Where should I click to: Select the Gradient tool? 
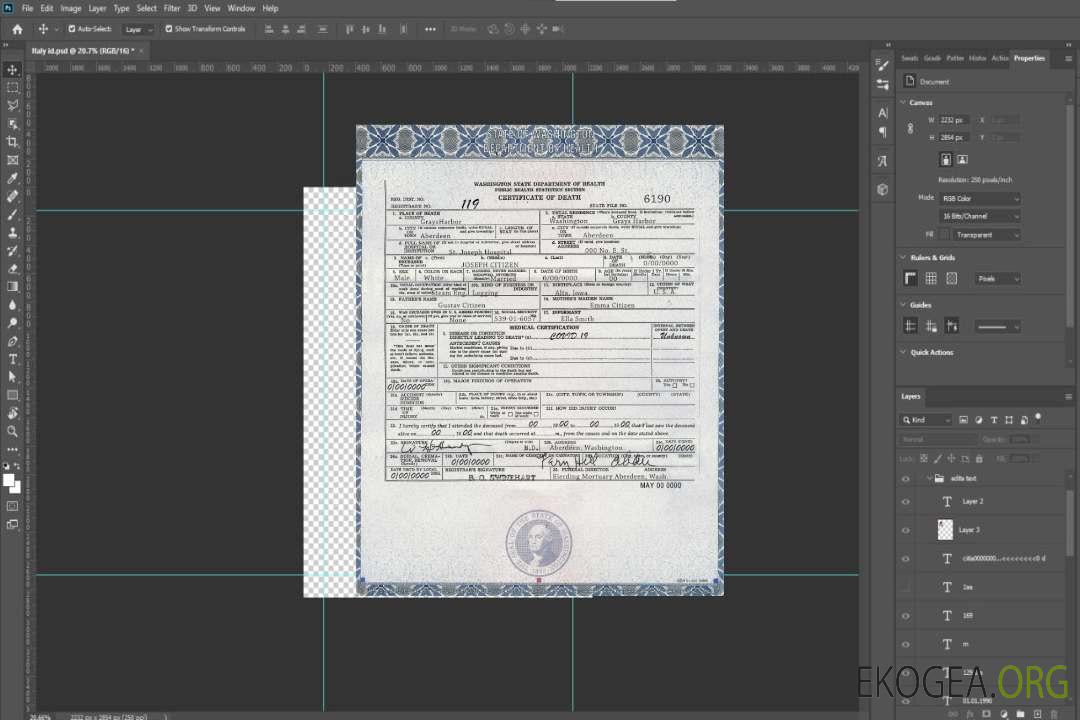coord(12,287)
